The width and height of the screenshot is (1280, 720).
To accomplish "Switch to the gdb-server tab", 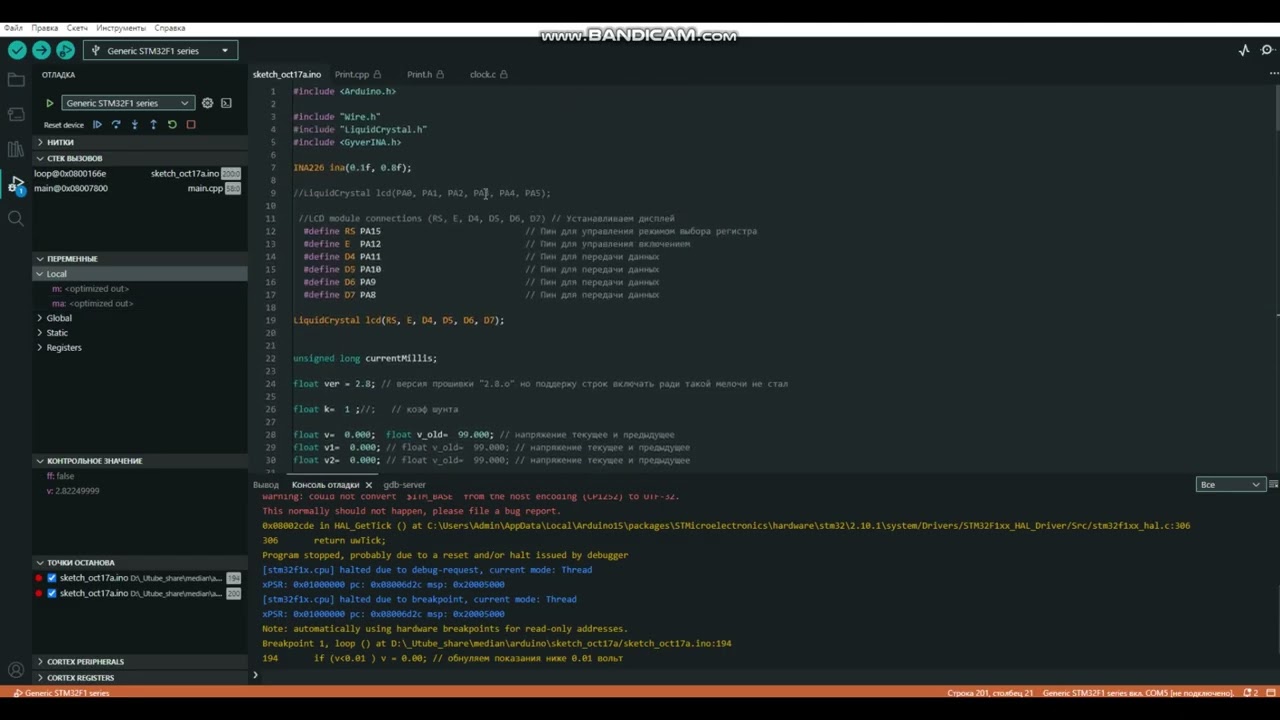I will [x=404, y=485].
